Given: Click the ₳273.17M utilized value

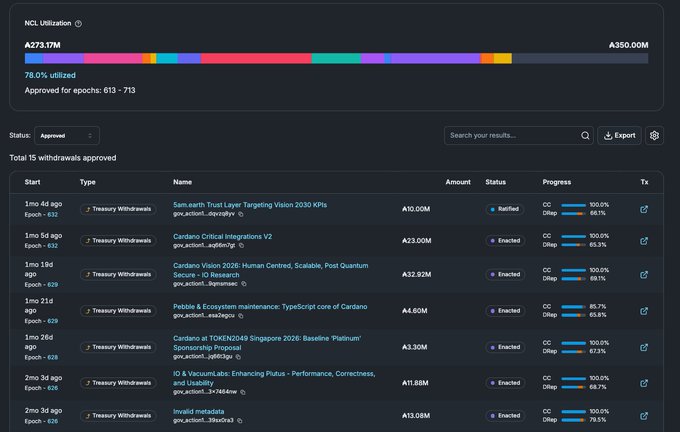Looking at the screenshot, I should pos(42,45).
